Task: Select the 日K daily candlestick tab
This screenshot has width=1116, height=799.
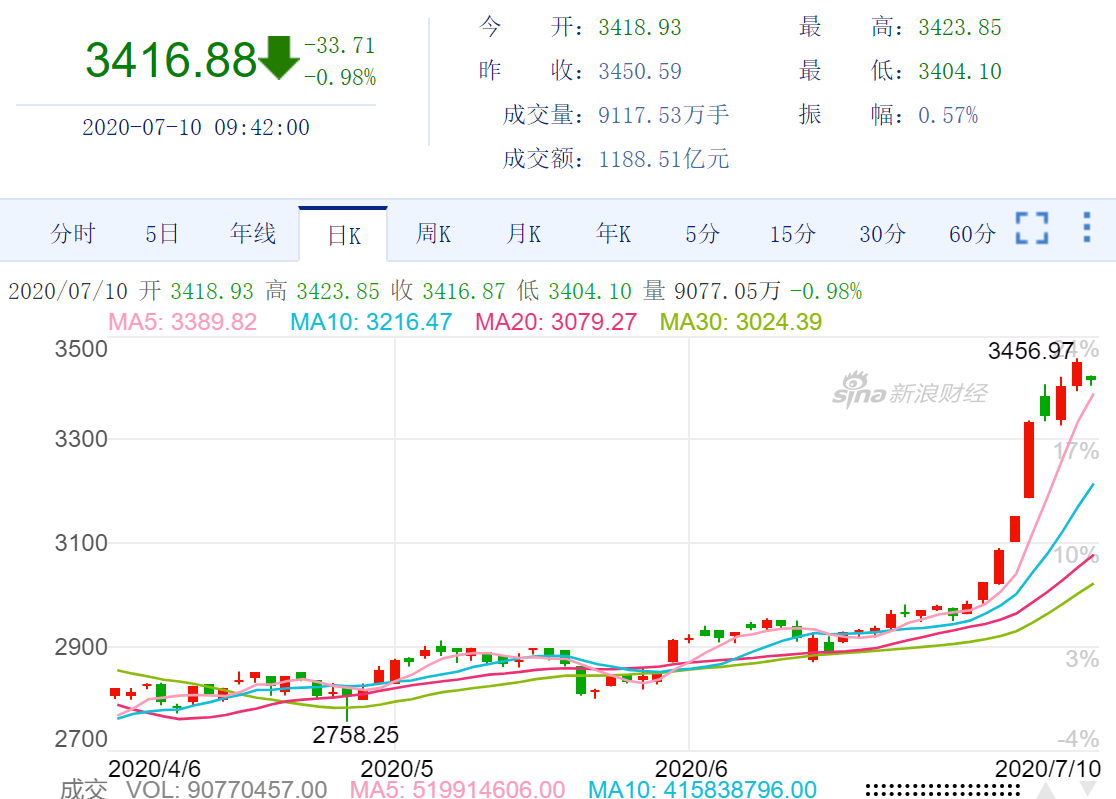Action: (x=343, y=235)
